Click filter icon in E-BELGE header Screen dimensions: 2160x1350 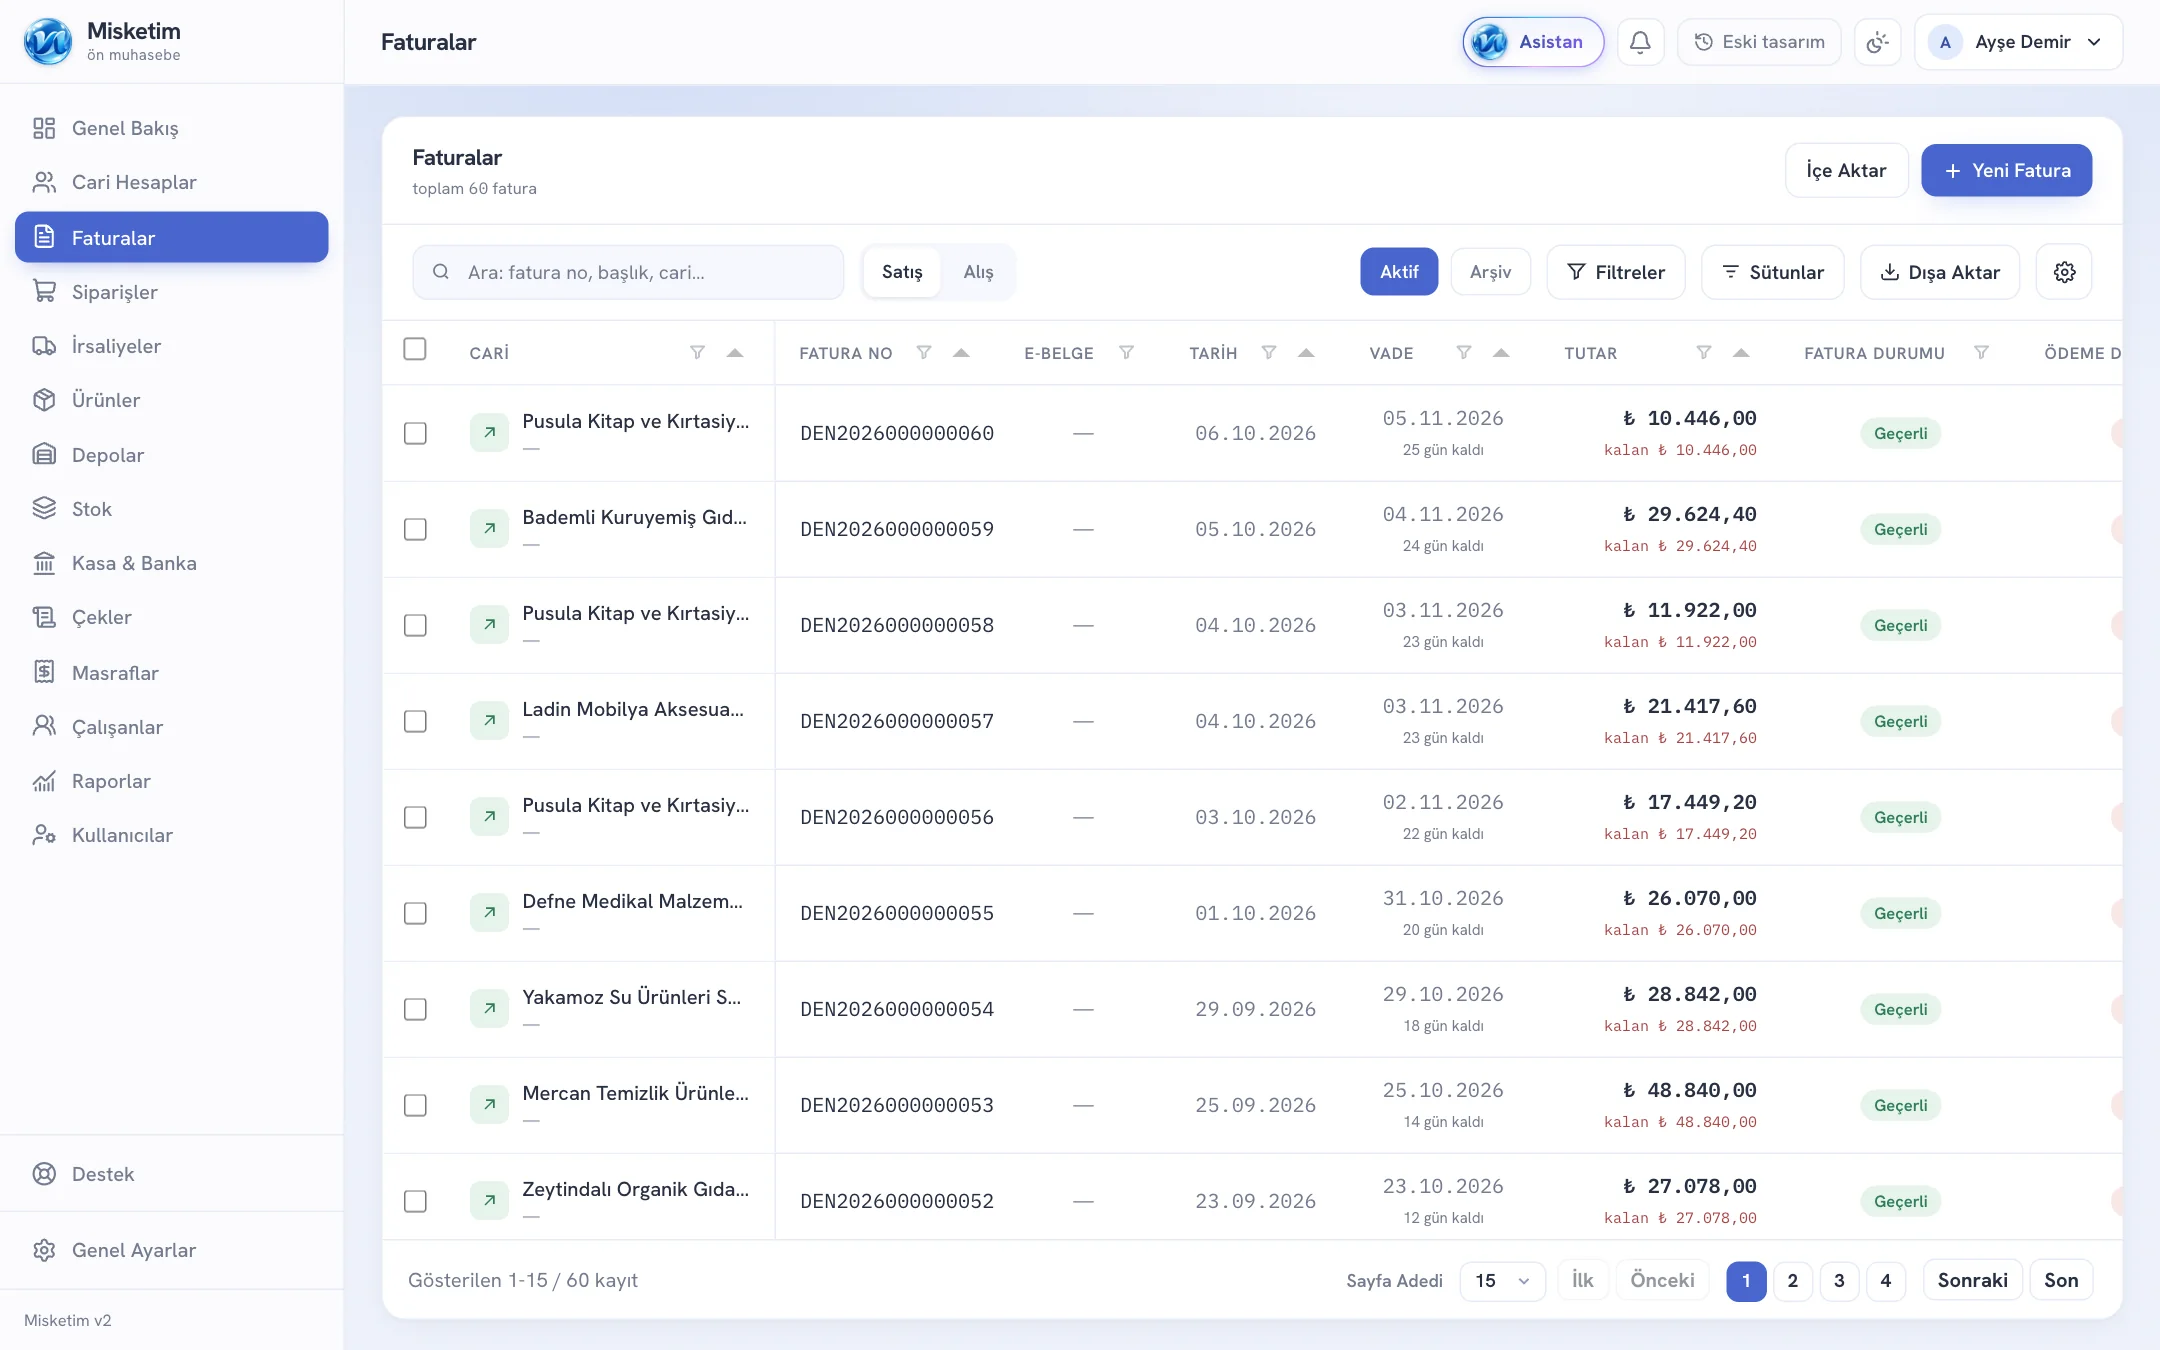pos(1126,353)
